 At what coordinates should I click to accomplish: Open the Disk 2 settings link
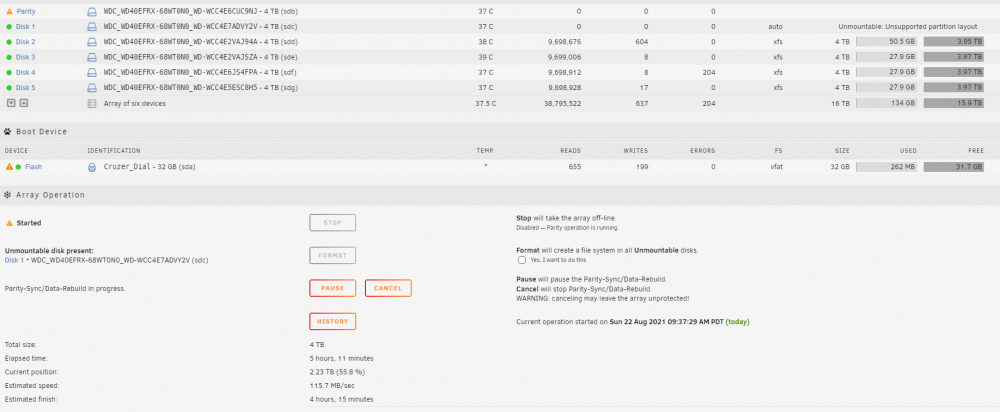click(x=26, y=42)
